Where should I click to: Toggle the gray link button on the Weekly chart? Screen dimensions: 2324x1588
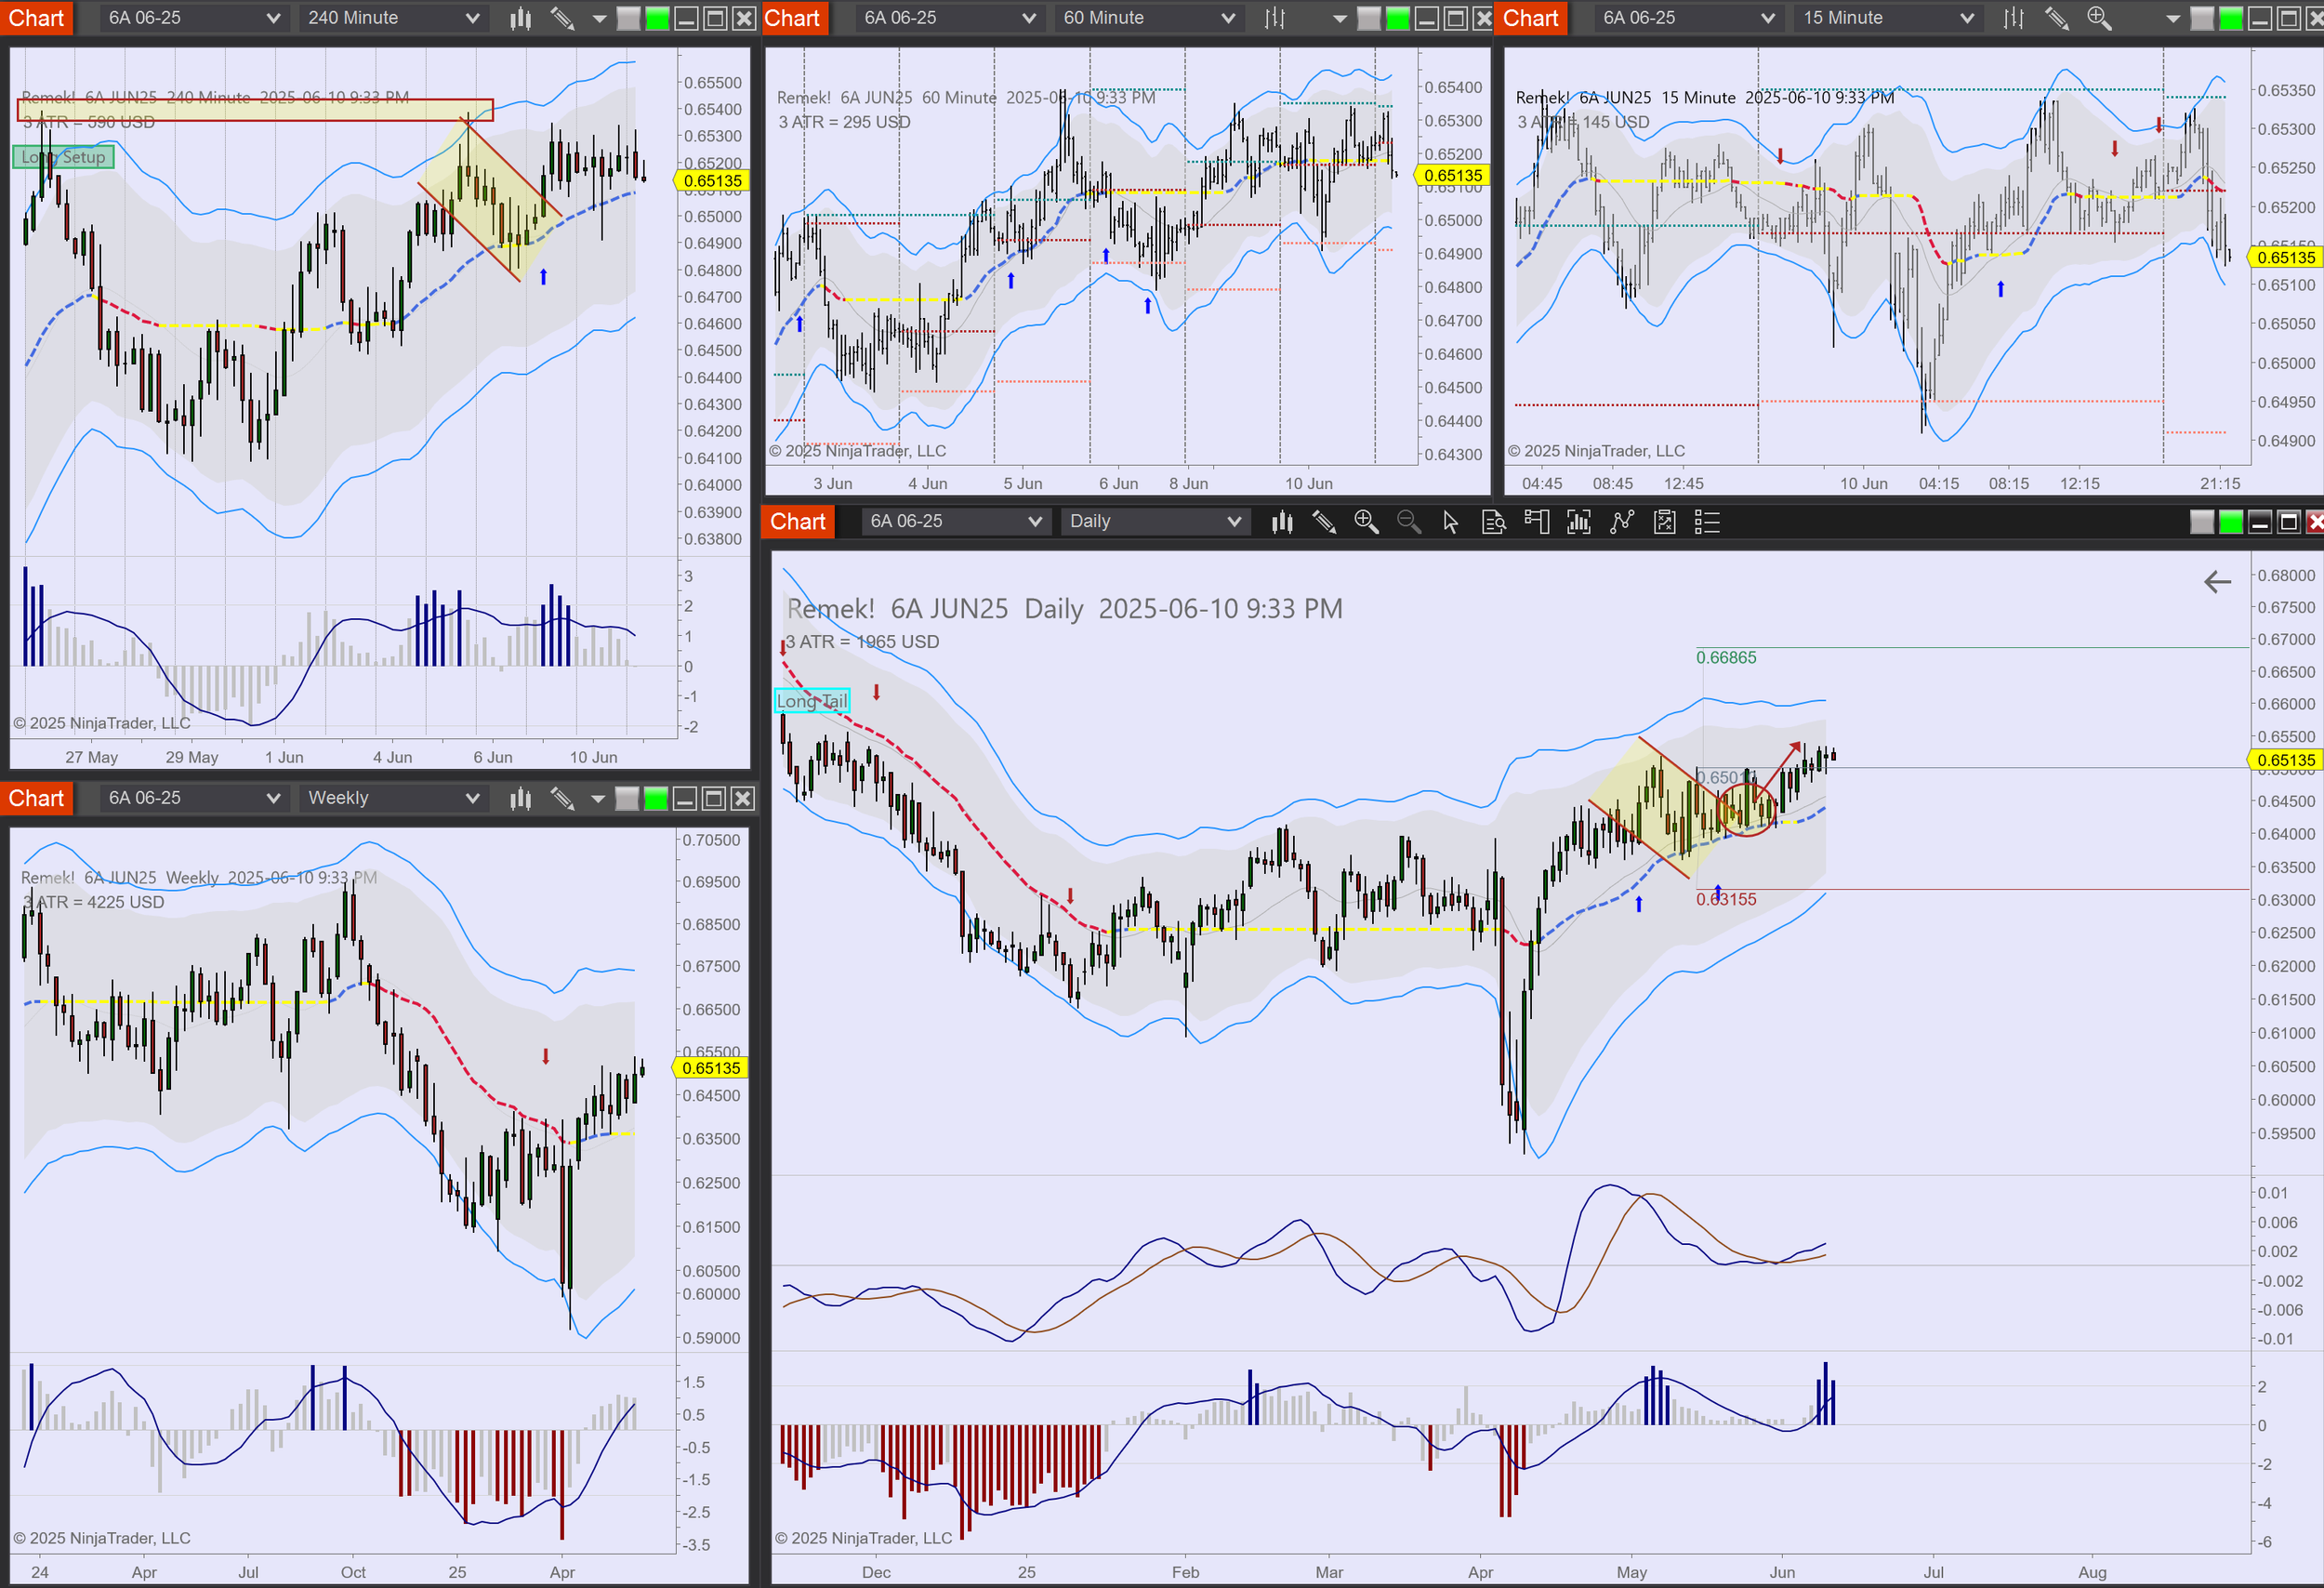pos(627,798)
